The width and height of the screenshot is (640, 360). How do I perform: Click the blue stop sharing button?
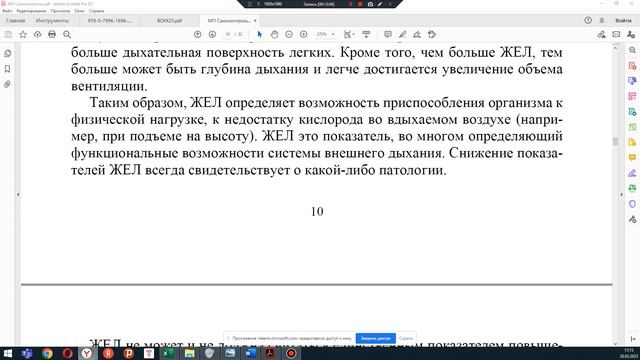click(x=376, y=338)
